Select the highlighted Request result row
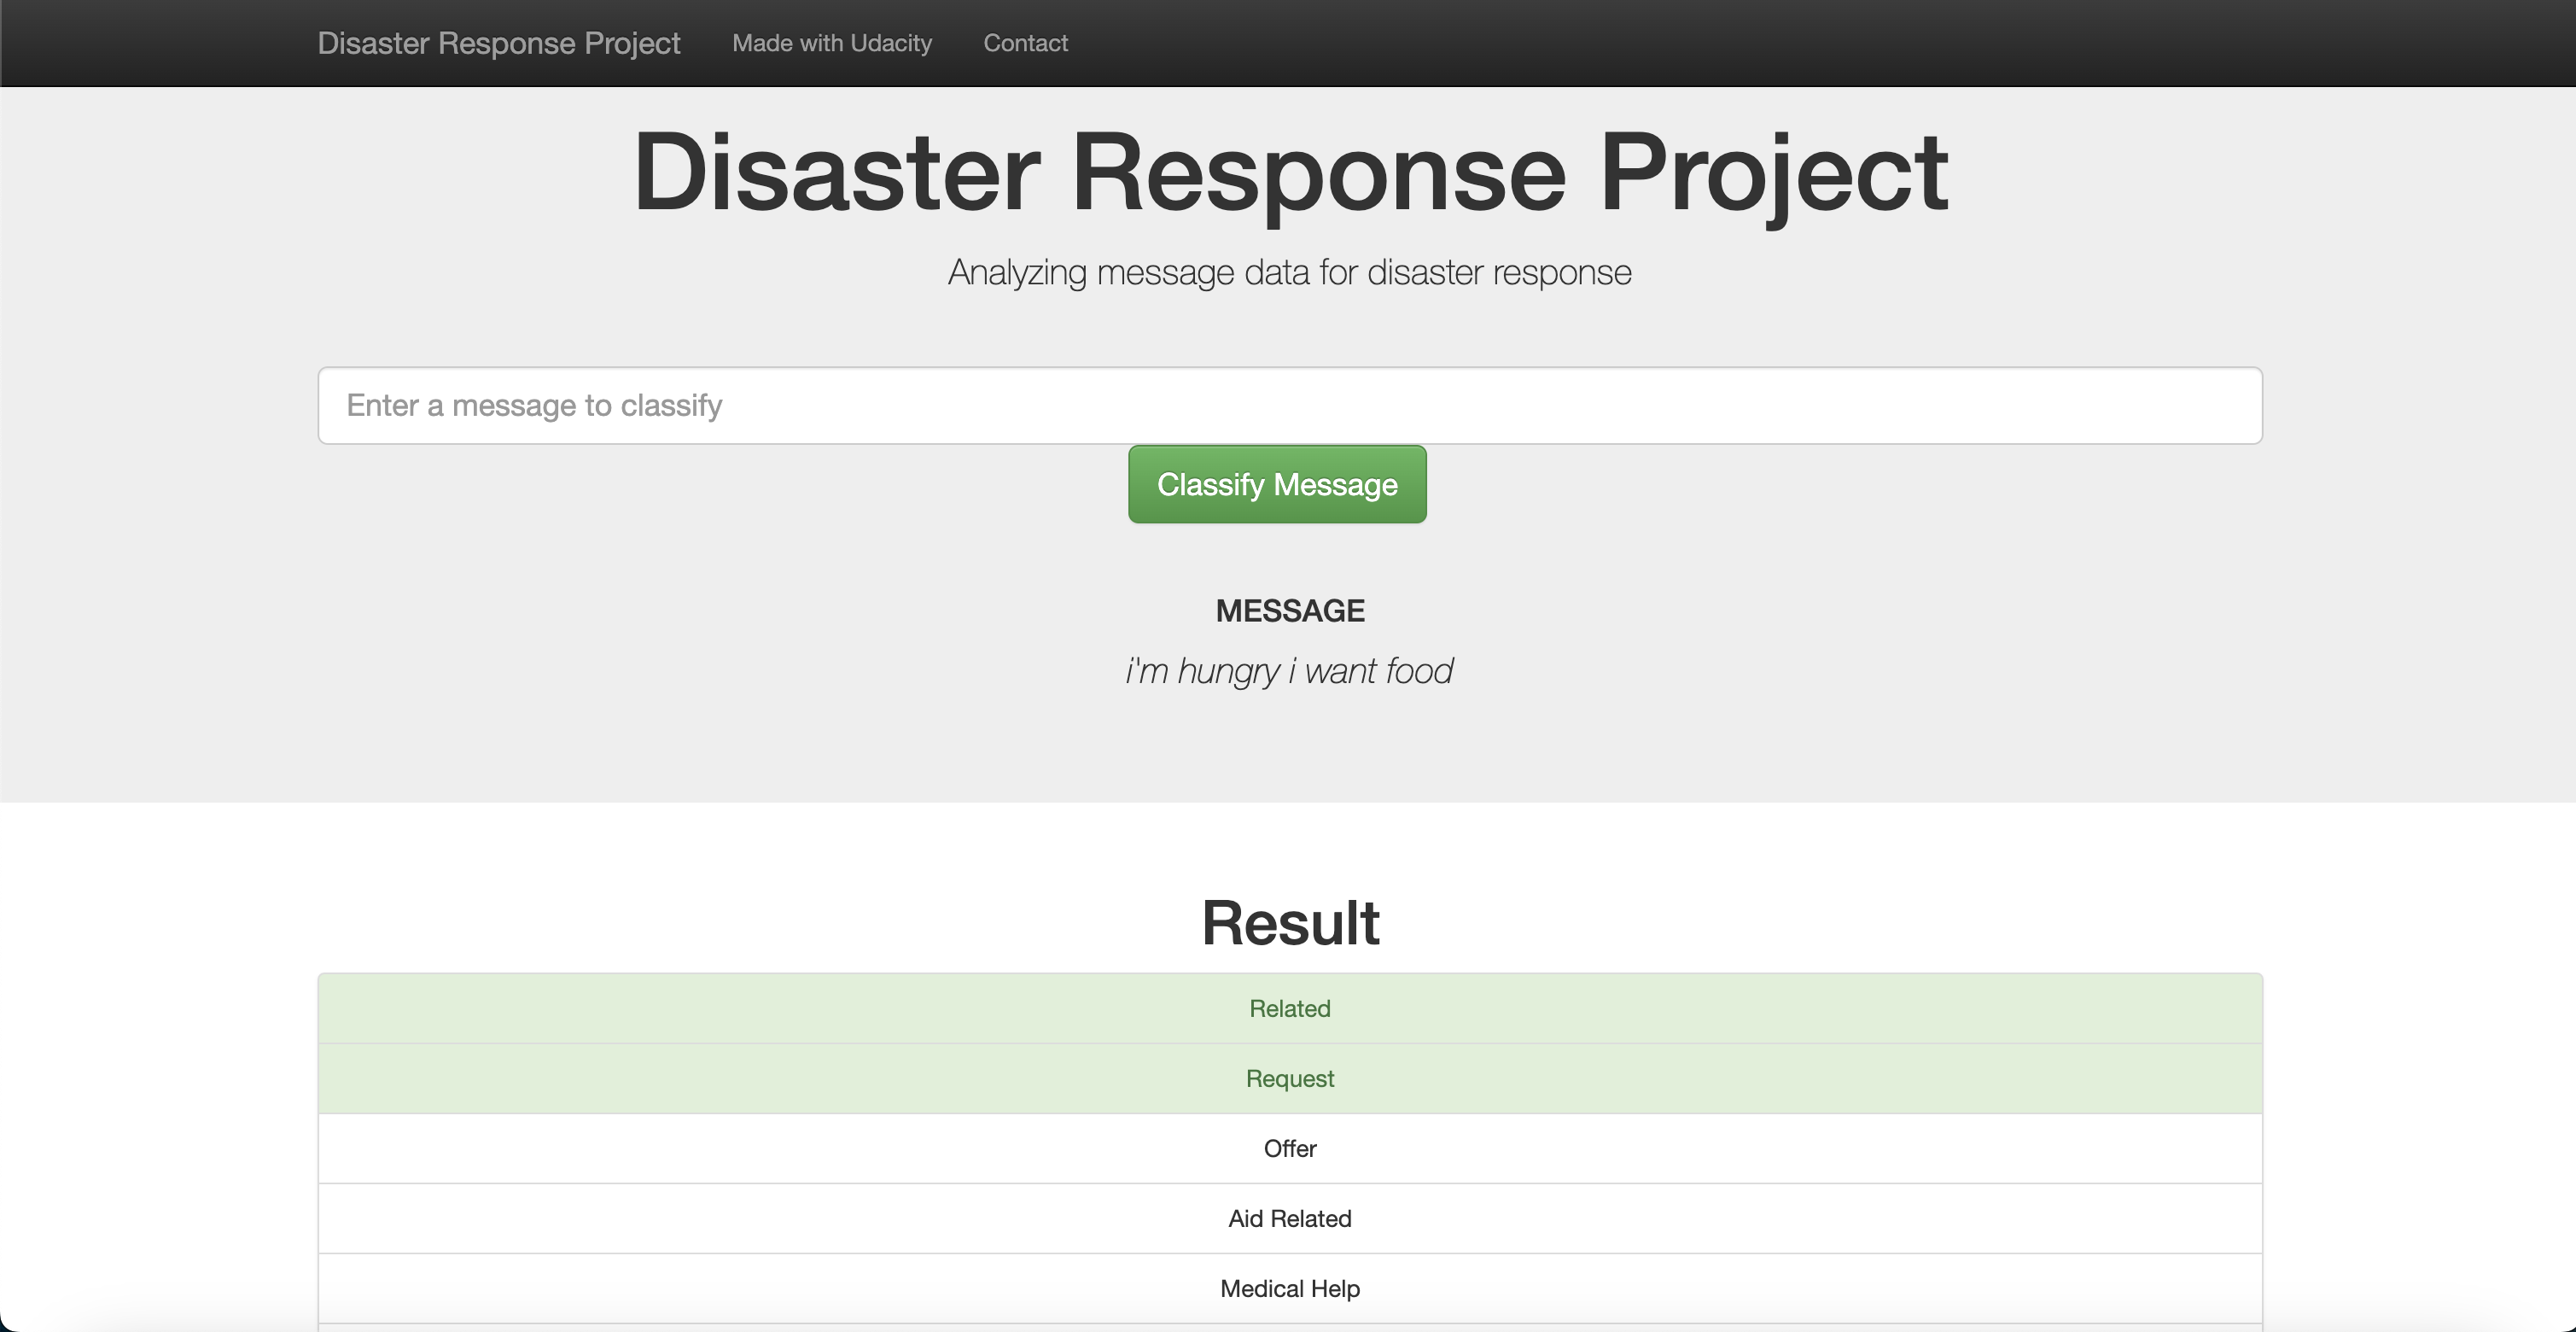The width and height of the screenshot is (2576, 1332). [x=1288, y=1078]
